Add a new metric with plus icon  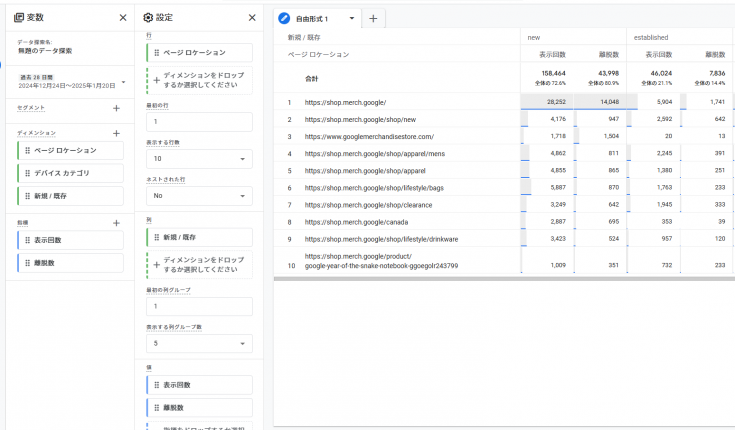(116, 223)
